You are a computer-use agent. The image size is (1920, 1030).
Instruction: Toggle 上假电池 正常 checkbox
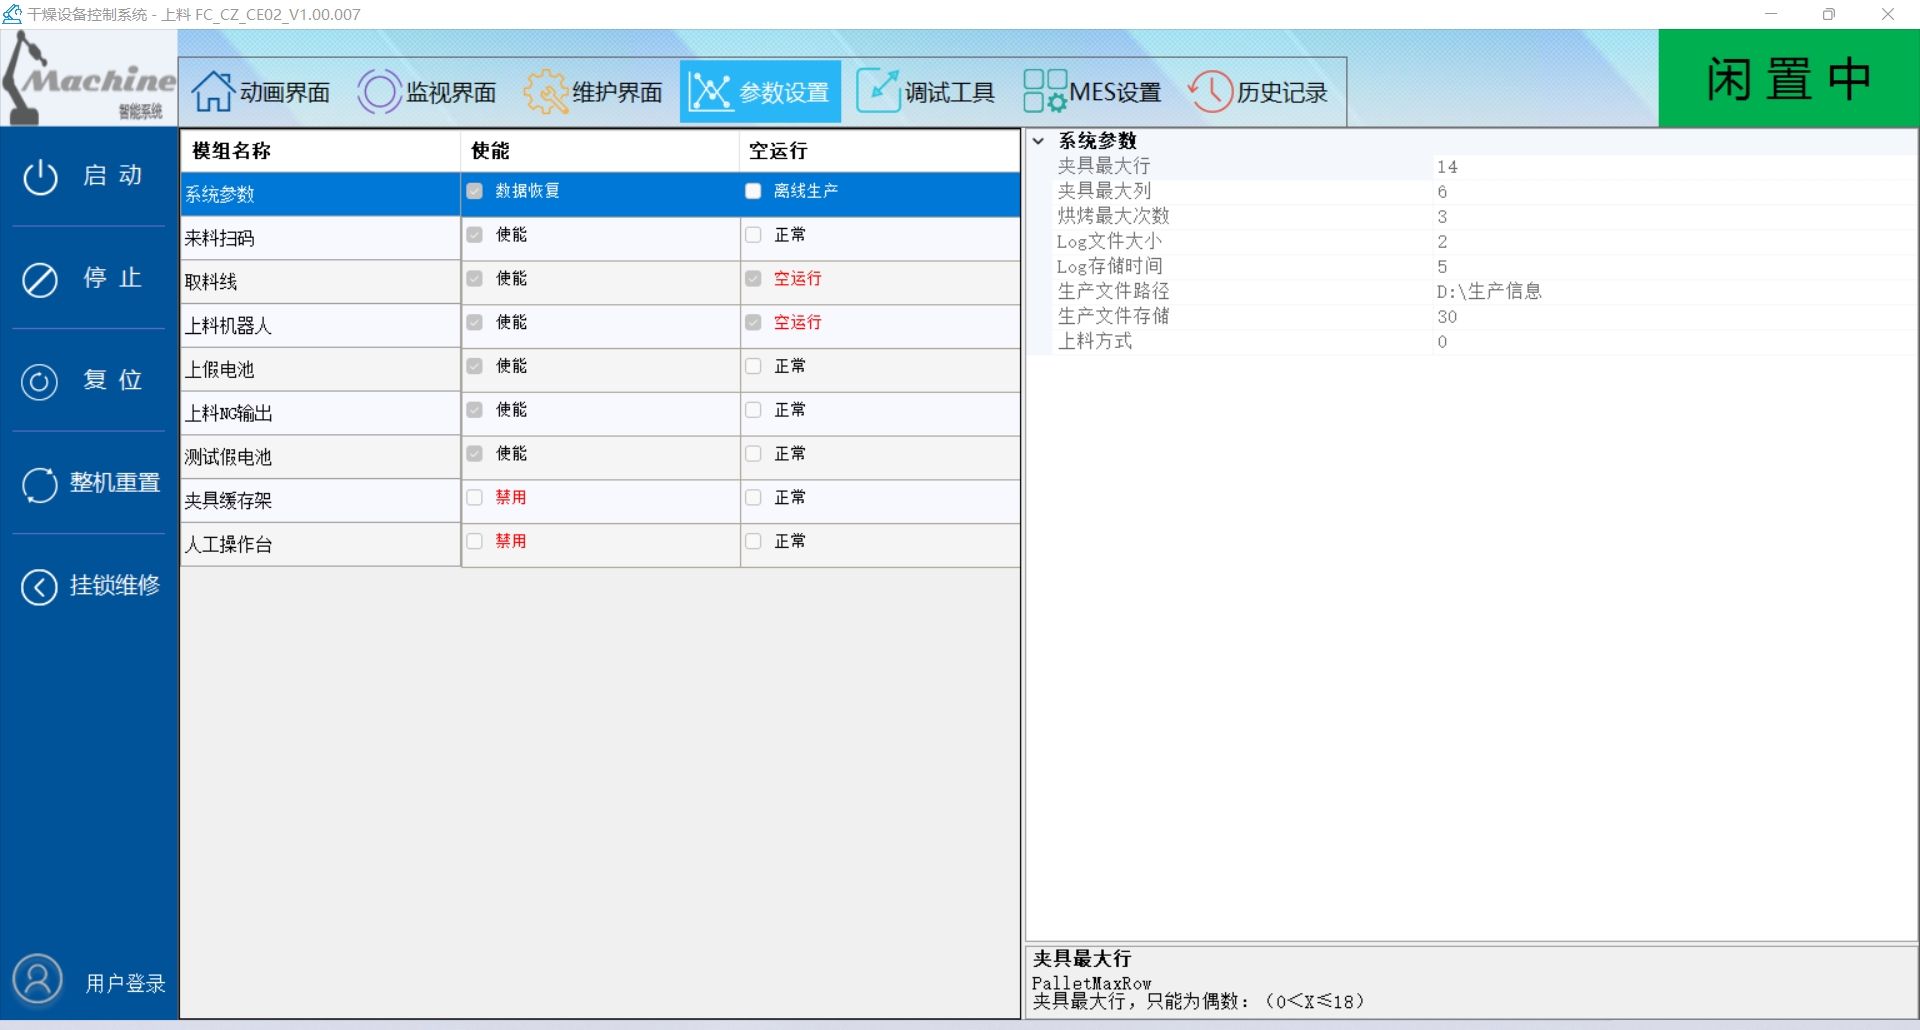coord(753,367)
